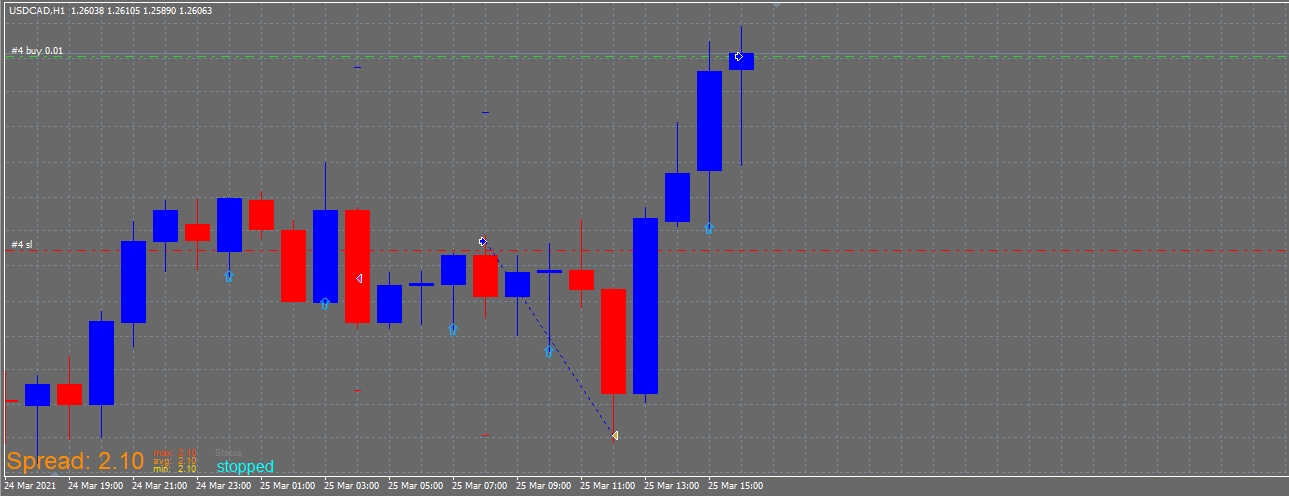Click the '25 Mar 11:00' time label

pyautogui.click(x=608, y=486)
